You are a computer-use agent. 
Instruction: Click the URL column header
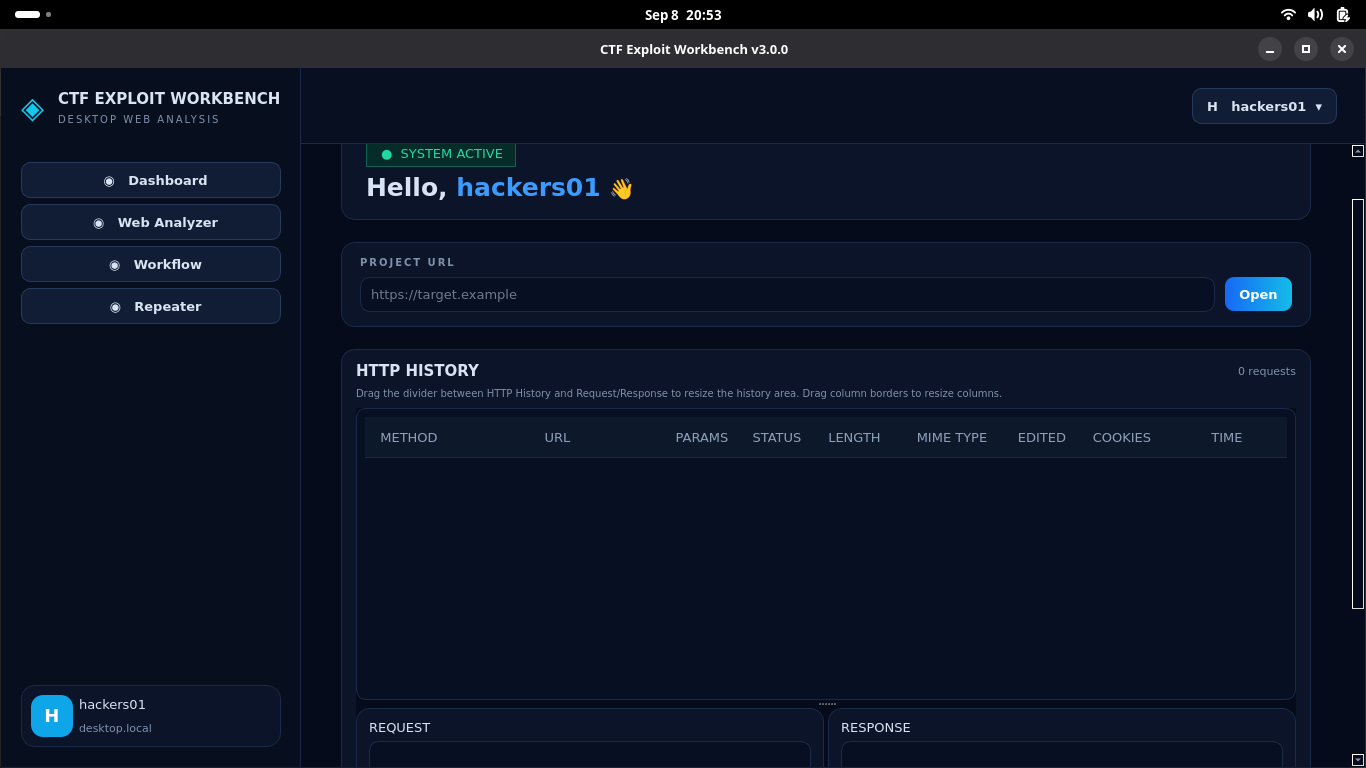pos(557,437)
